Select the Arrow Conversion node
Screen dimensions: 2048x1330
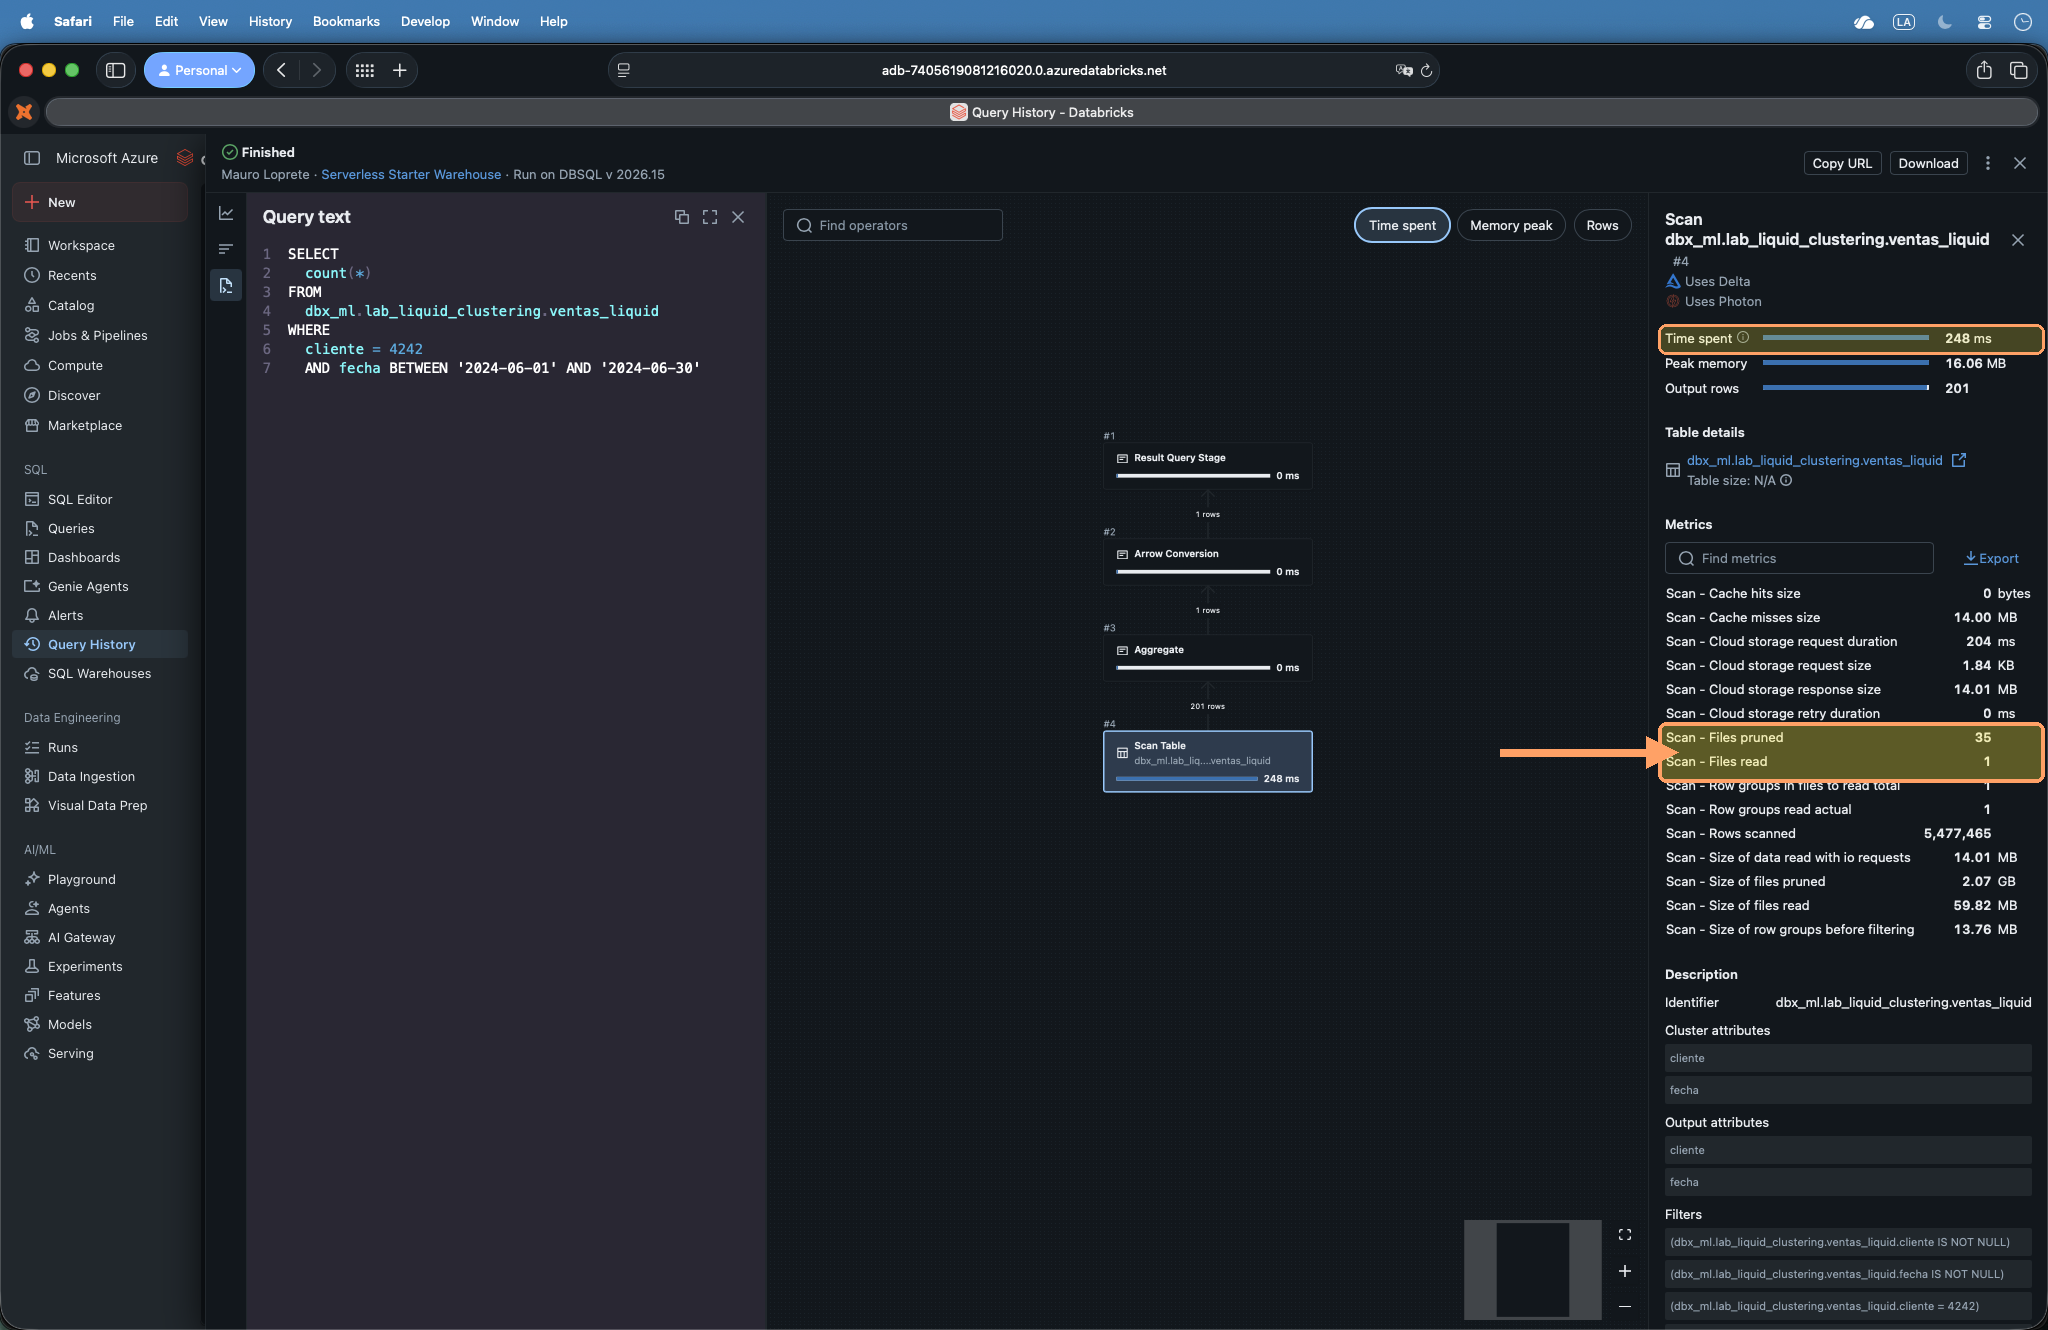(x=1207, y=562)
